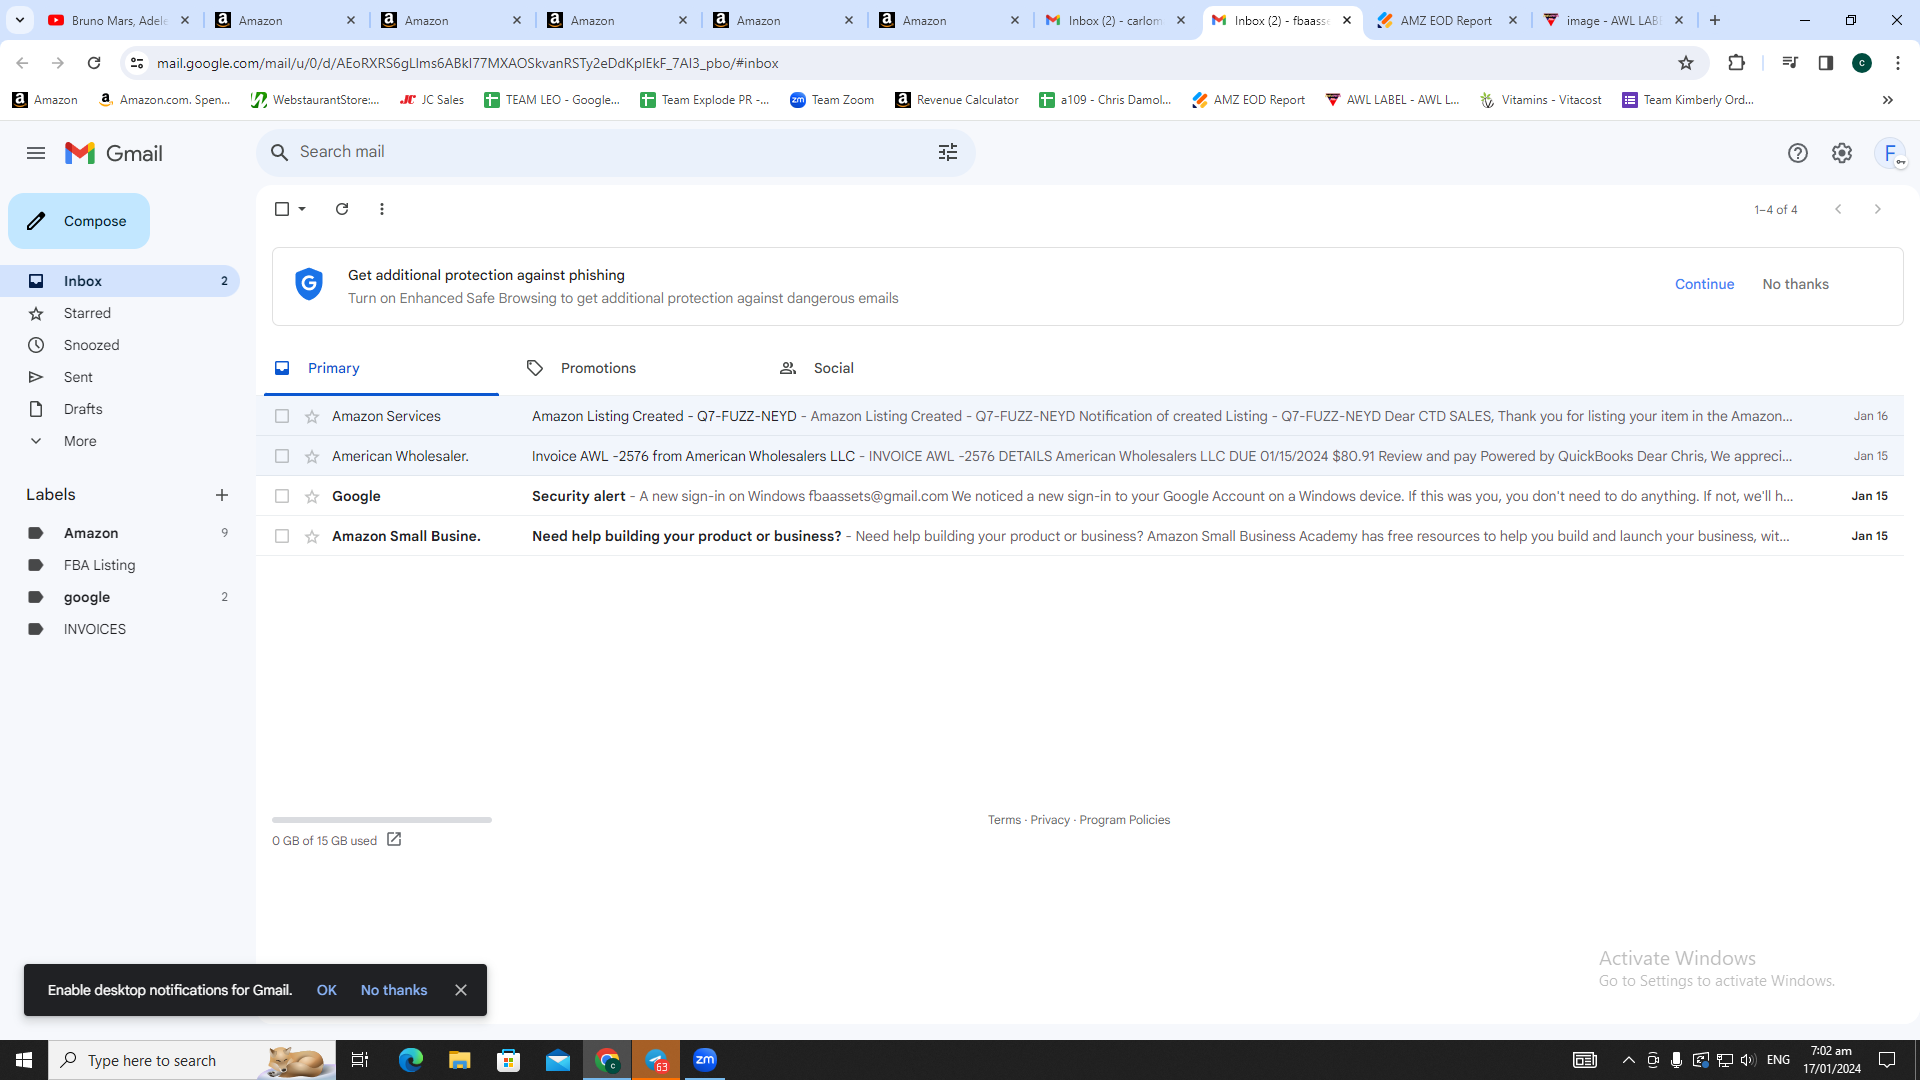
Task: Open the Program Policies link
Action: pyautogui.click(x=1124, y=820)
